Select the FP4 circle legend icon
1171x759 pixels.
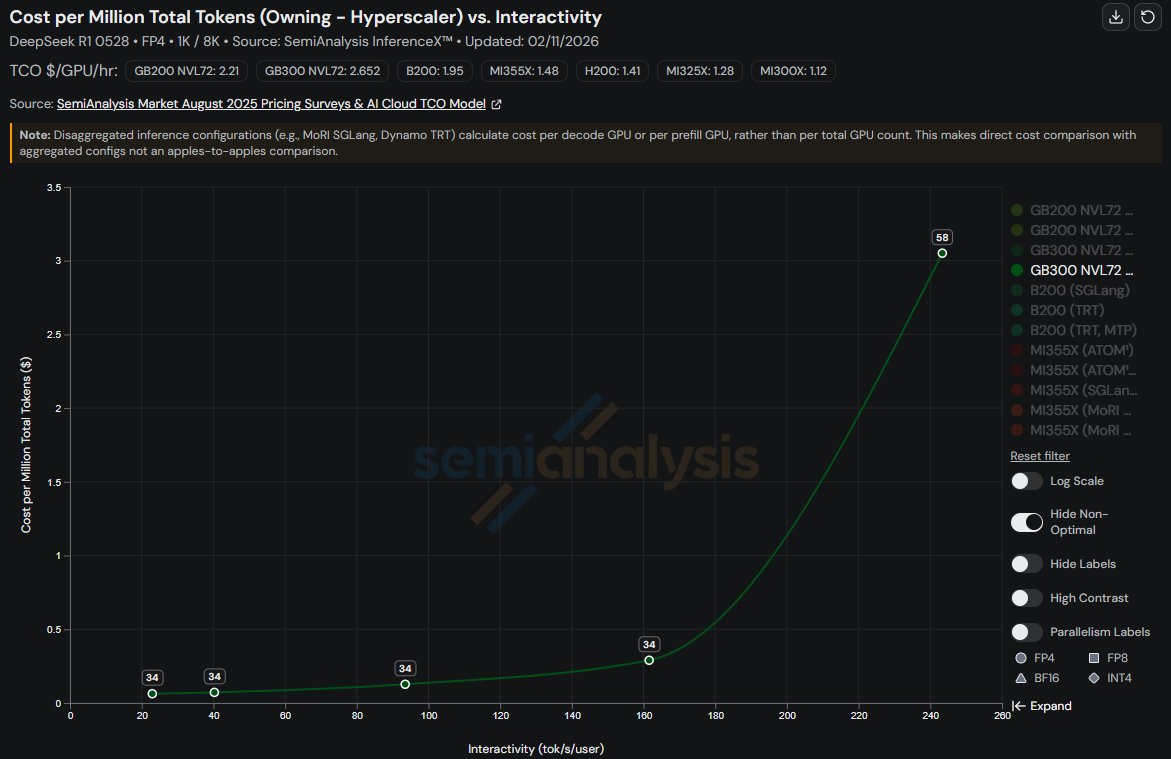pos(1022,658)
